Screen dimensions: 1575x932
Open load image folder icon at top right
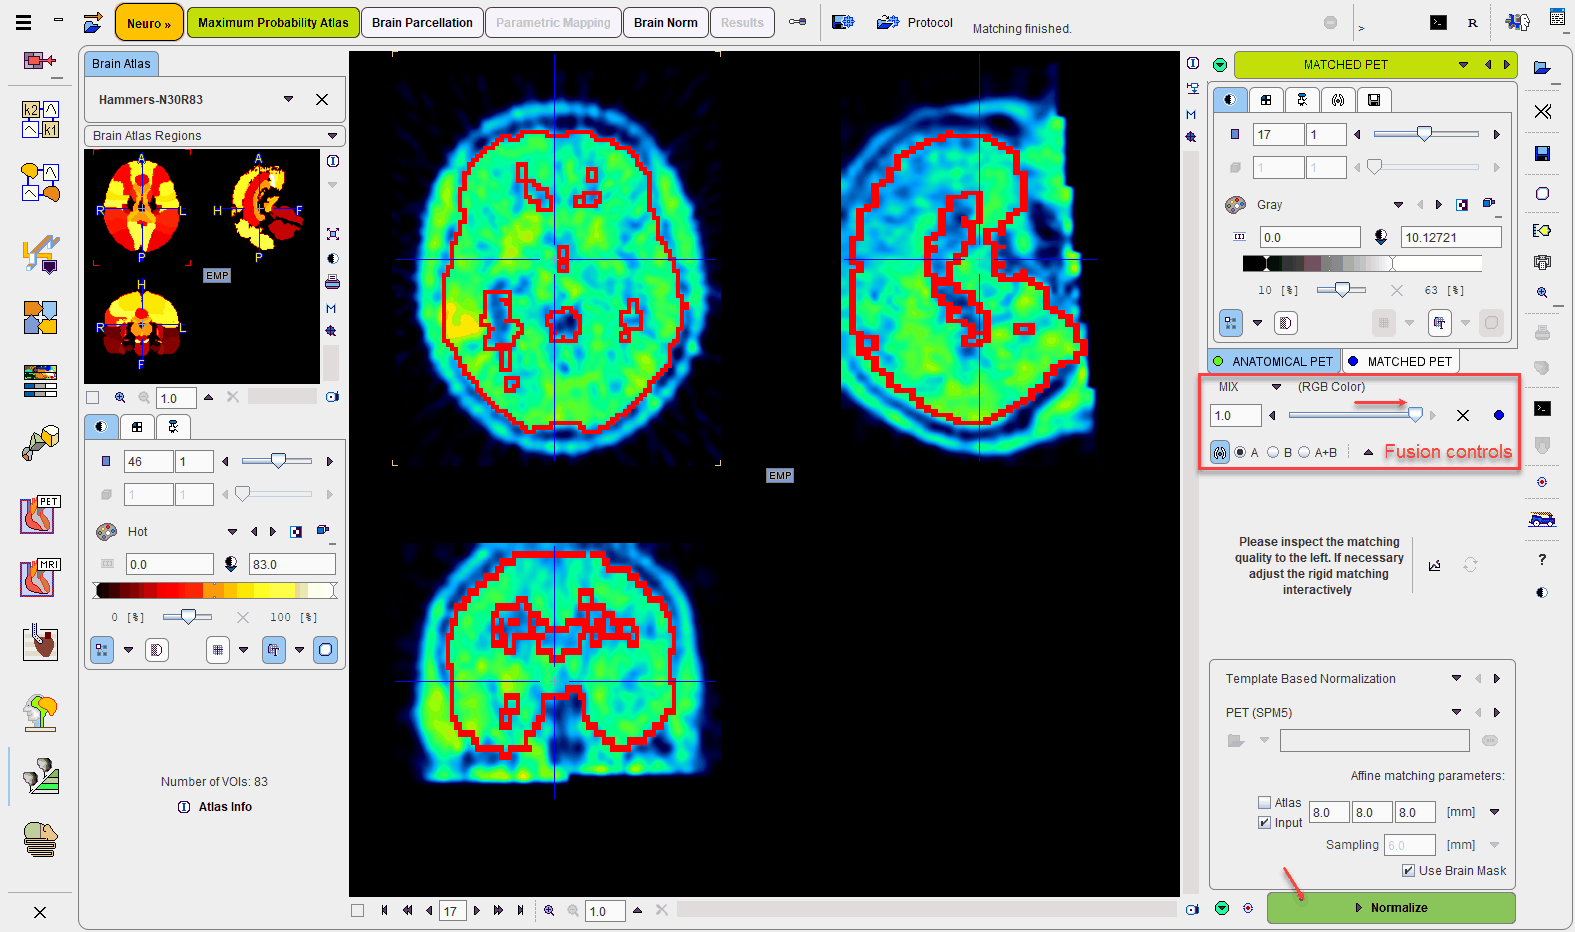1542,67
